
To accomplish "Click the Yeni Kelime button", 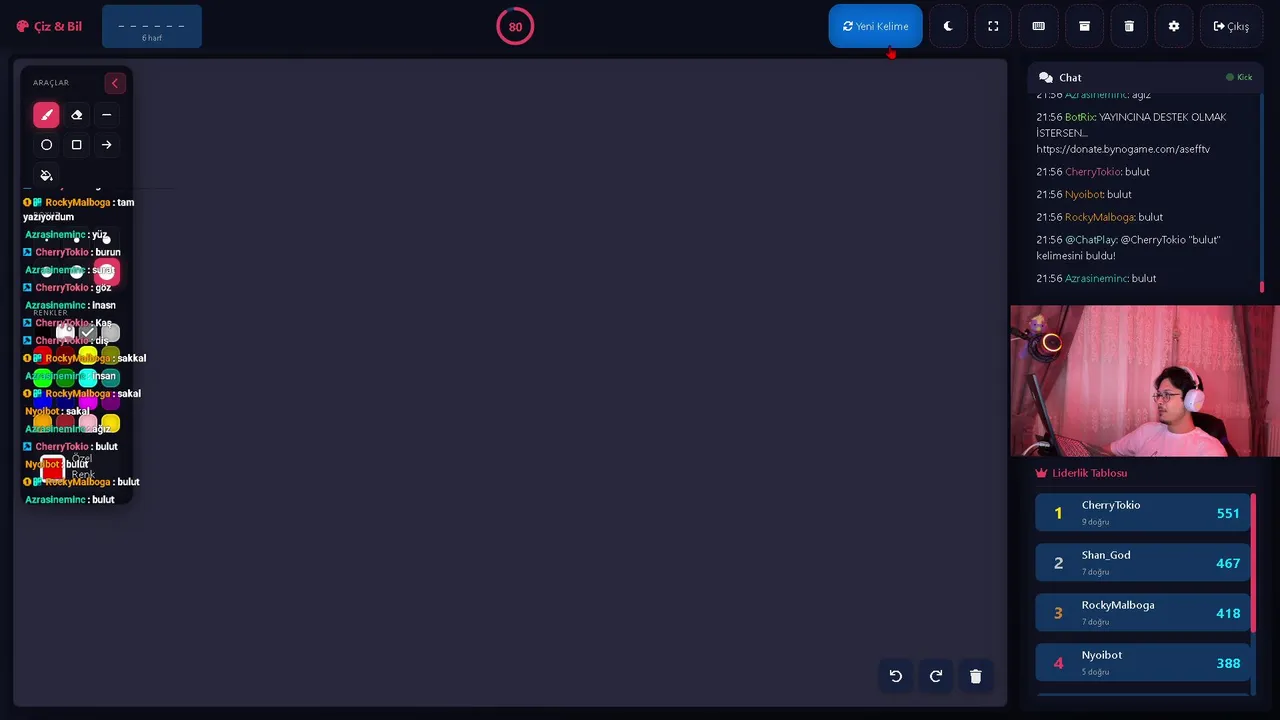I will [875, 26].
